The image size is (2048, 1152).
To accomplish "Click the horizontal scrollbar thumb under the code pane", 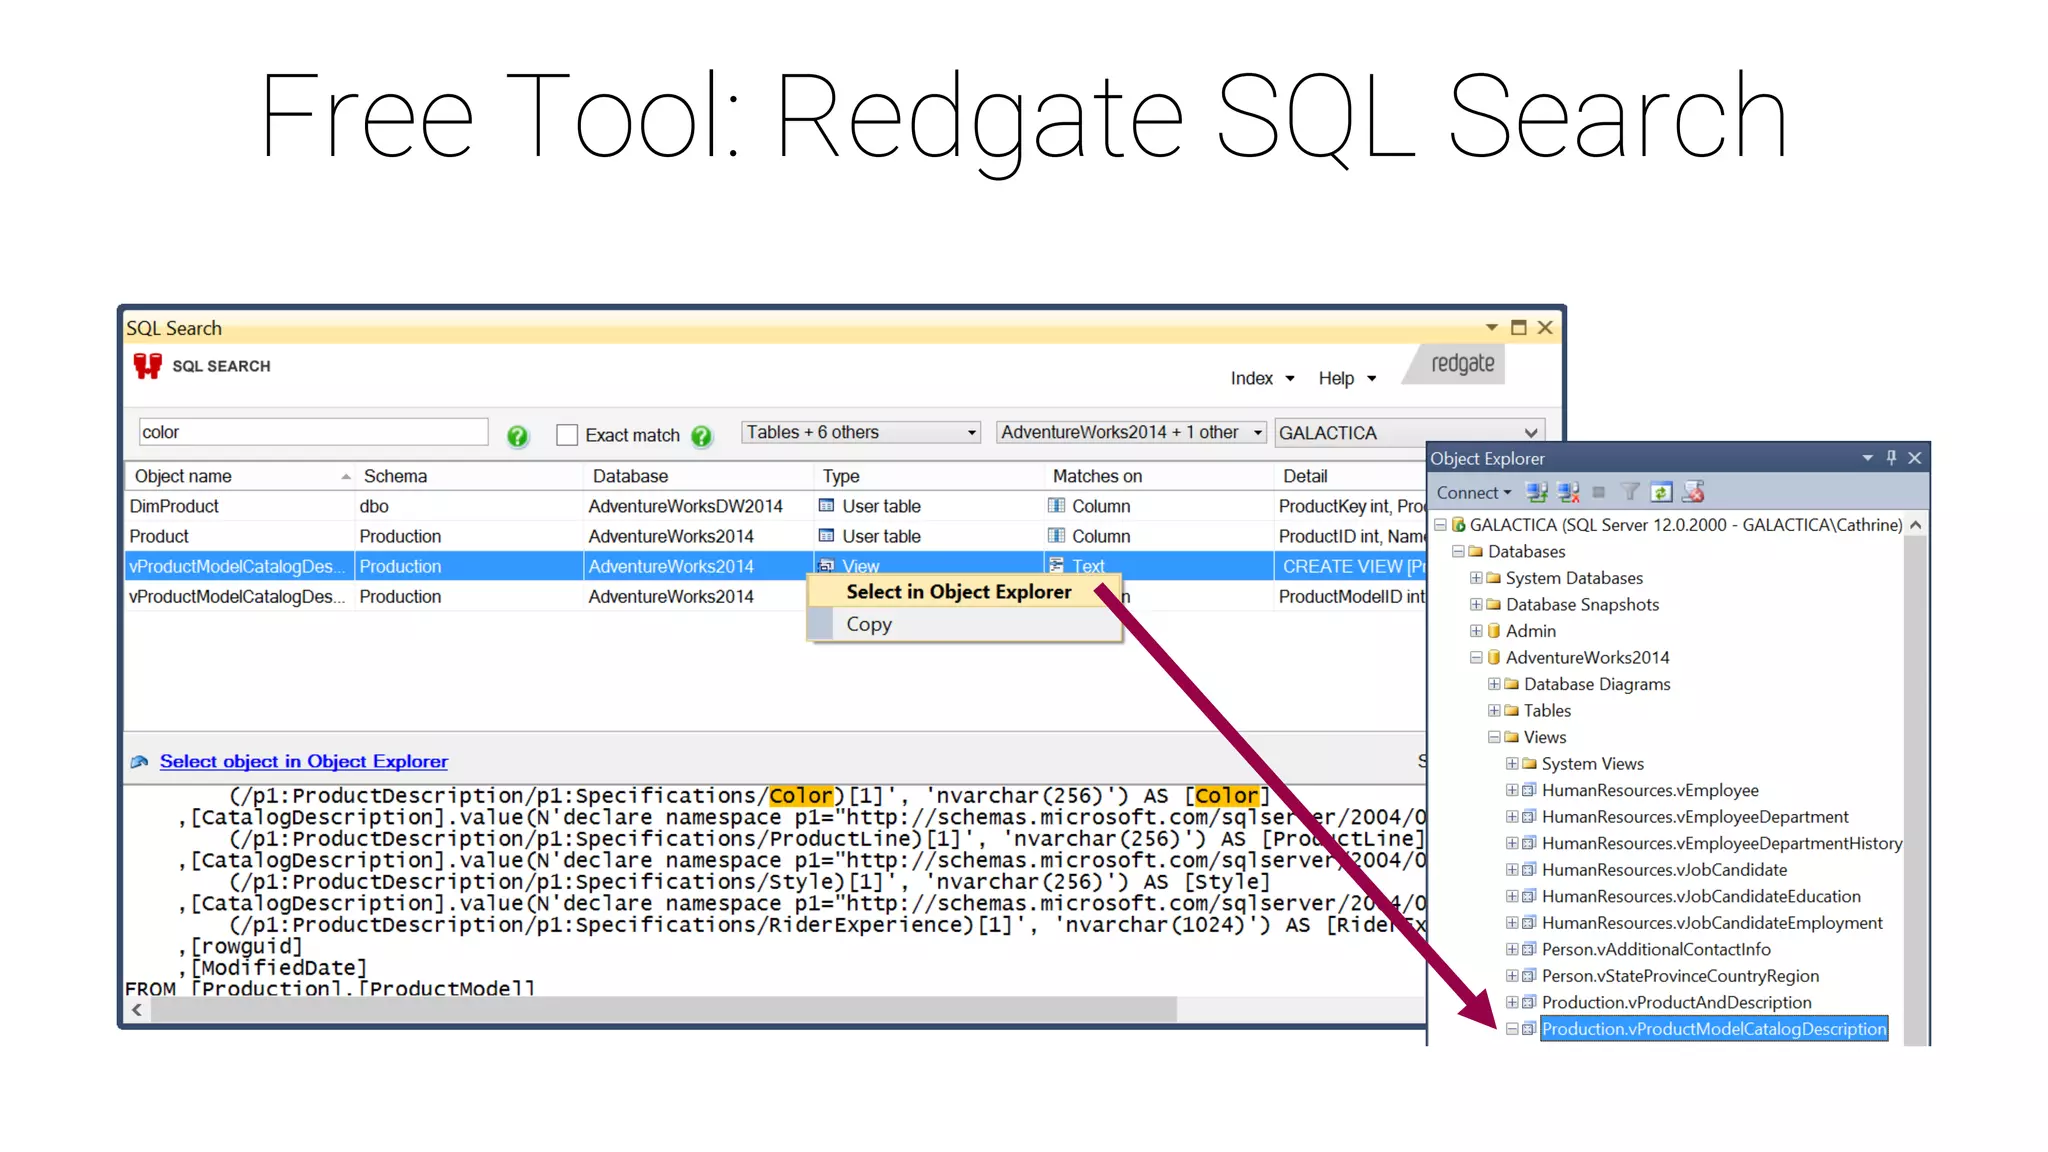I will click(664, 1010).
